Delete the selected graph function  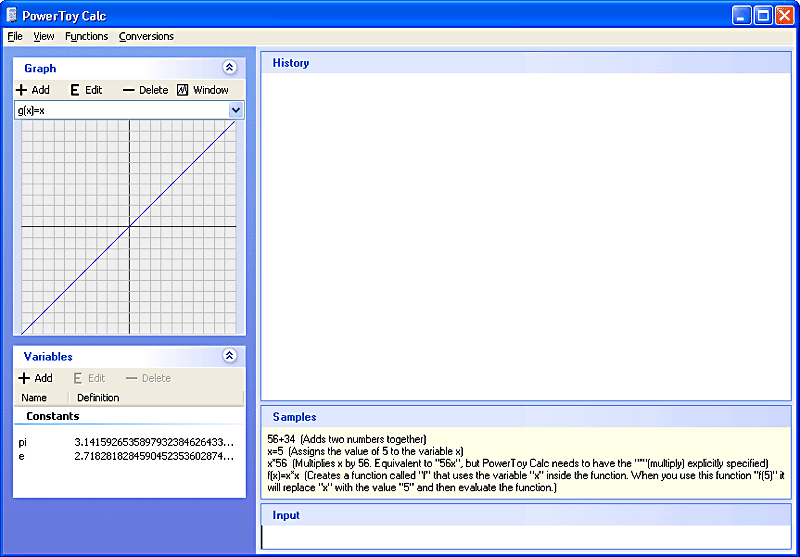145,90
